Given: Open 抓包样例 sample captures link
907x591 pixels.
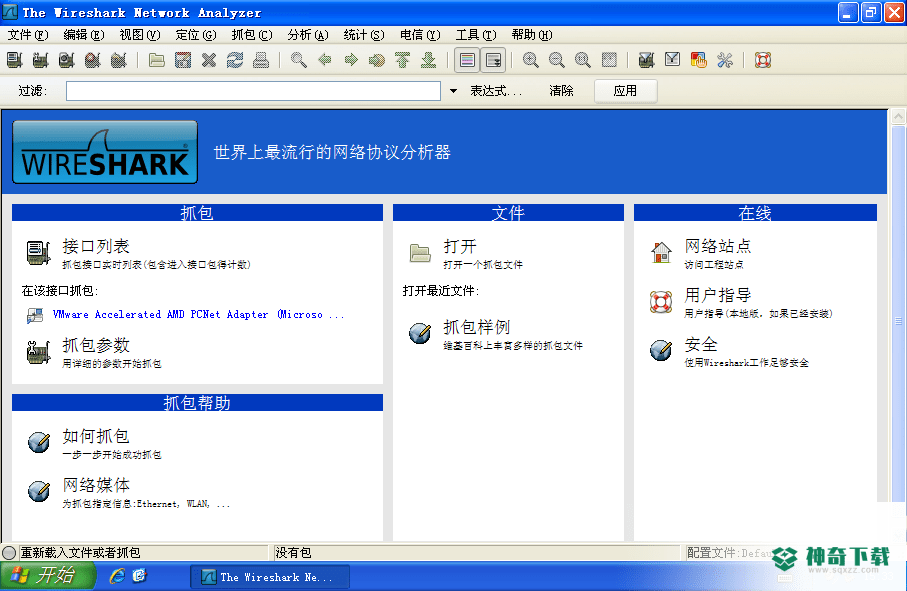Looking at the screenshot, I should click(x=477, y=327).
